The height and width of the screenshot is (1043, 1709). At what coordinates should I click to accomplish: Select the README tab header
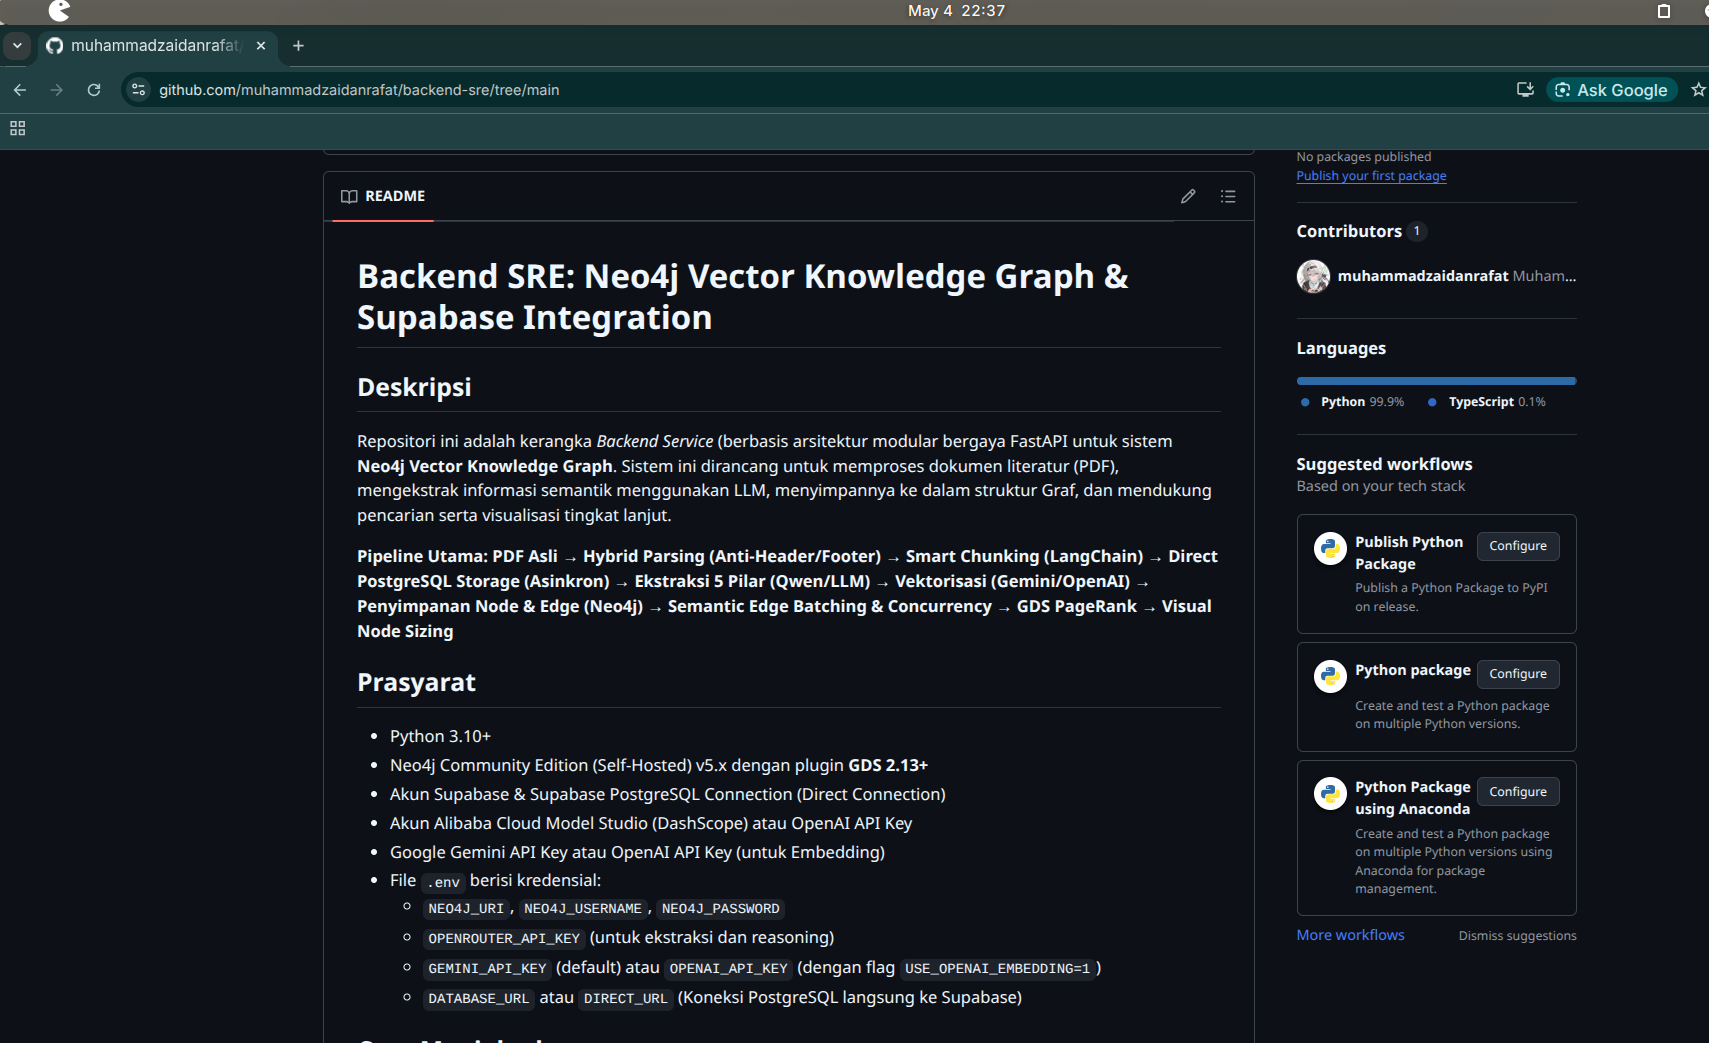coord(383,196)
